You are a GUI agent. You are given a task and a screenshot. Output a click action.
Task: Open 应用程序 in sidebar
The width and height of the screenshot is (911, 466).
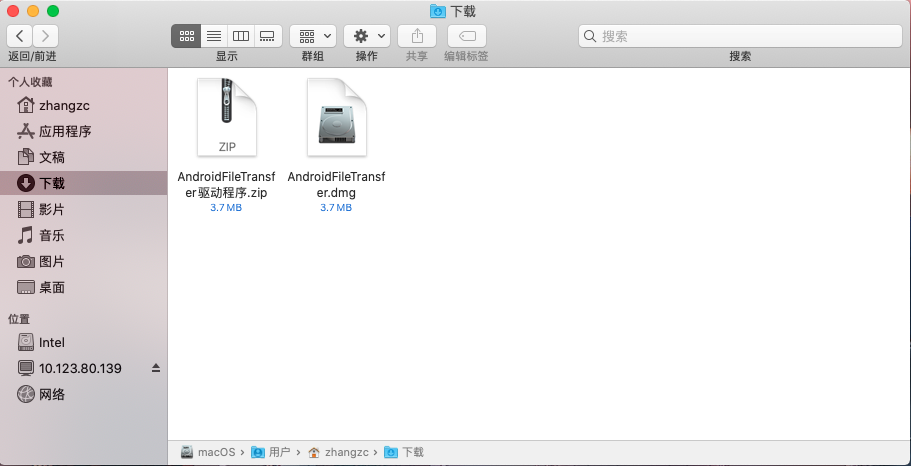(84, 131)
